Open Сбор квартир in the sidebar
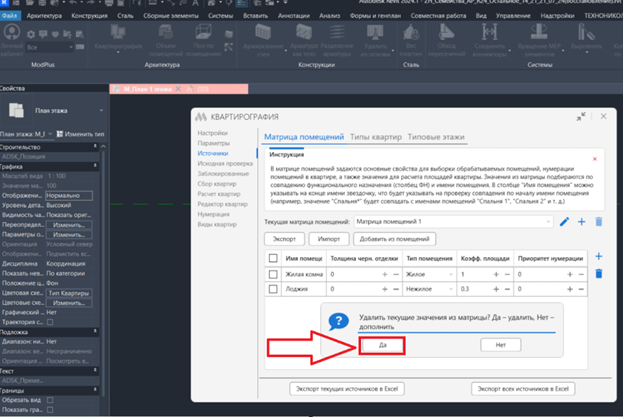The width and height of the screenshot is (623, 417). click(x=217, y=184)
